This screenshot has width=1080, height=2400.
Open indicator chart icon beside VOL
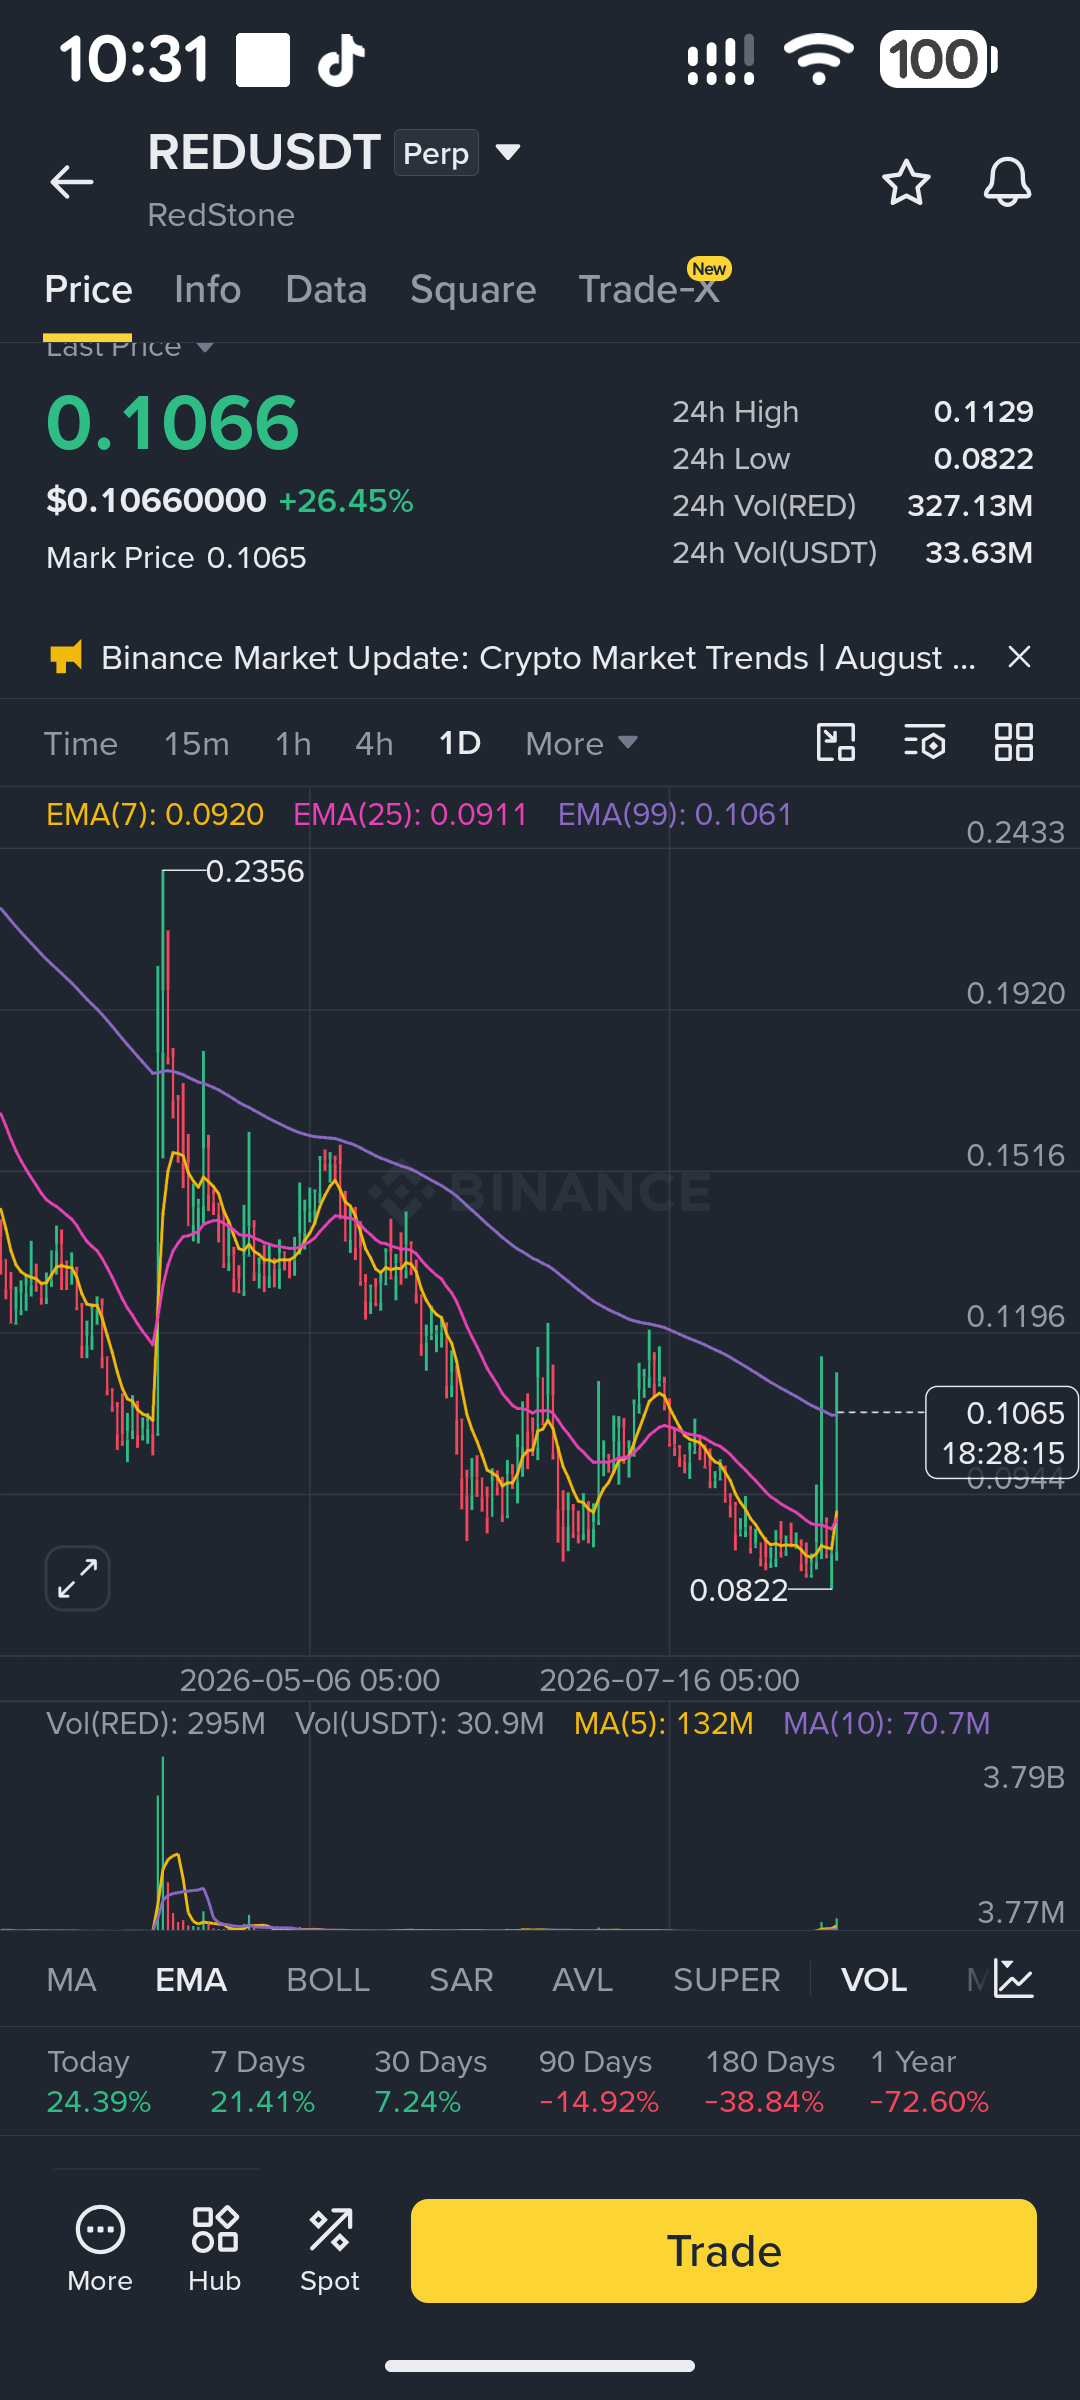pyautogui.click(x=1014, y=1979)
